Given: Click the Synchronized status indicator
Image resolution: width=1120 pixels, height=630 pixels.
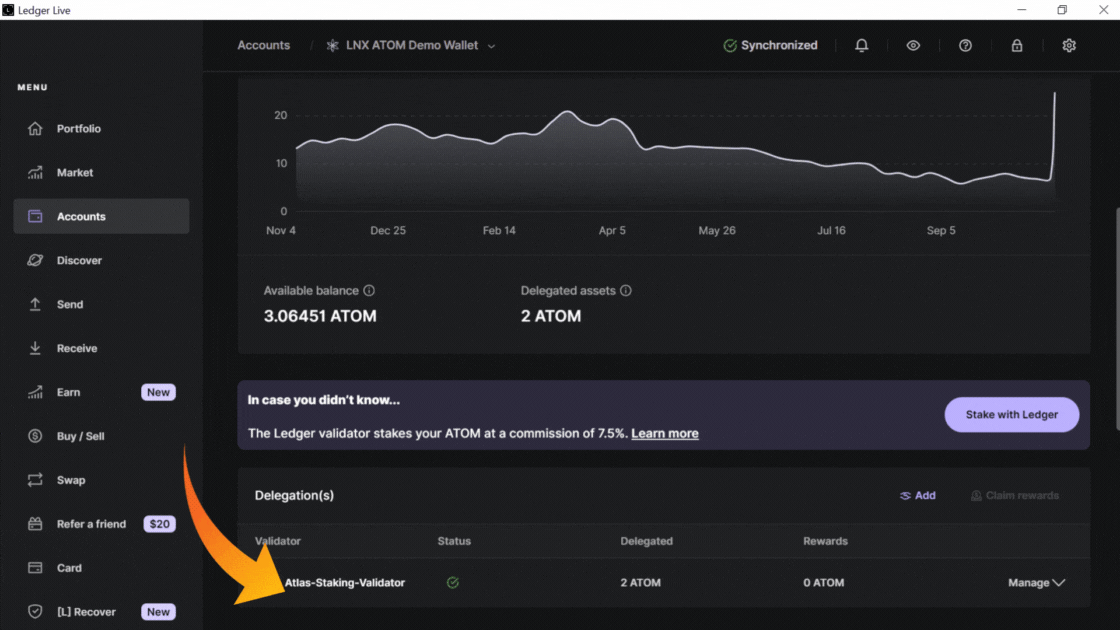Looking at the screenshot, I should pos(770,46).
